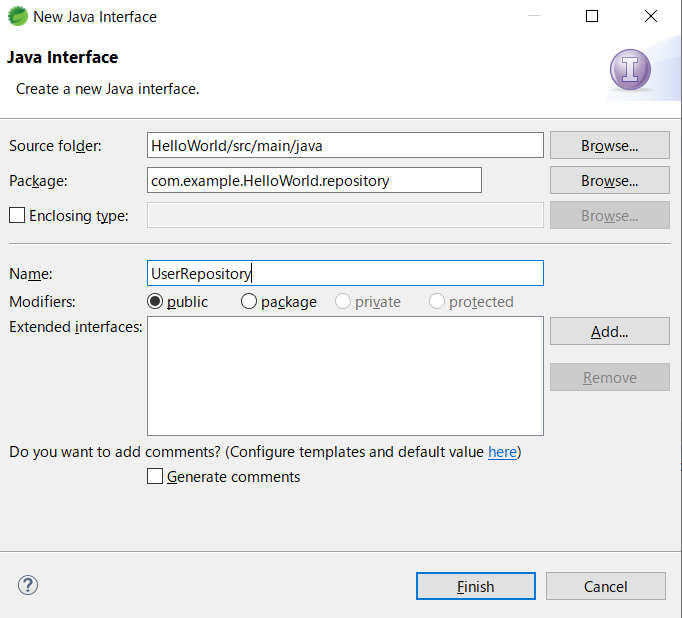This screenshot has width=682, height=618.
Task: Open Add extended interfaces dialog
Action: point(609,331)
